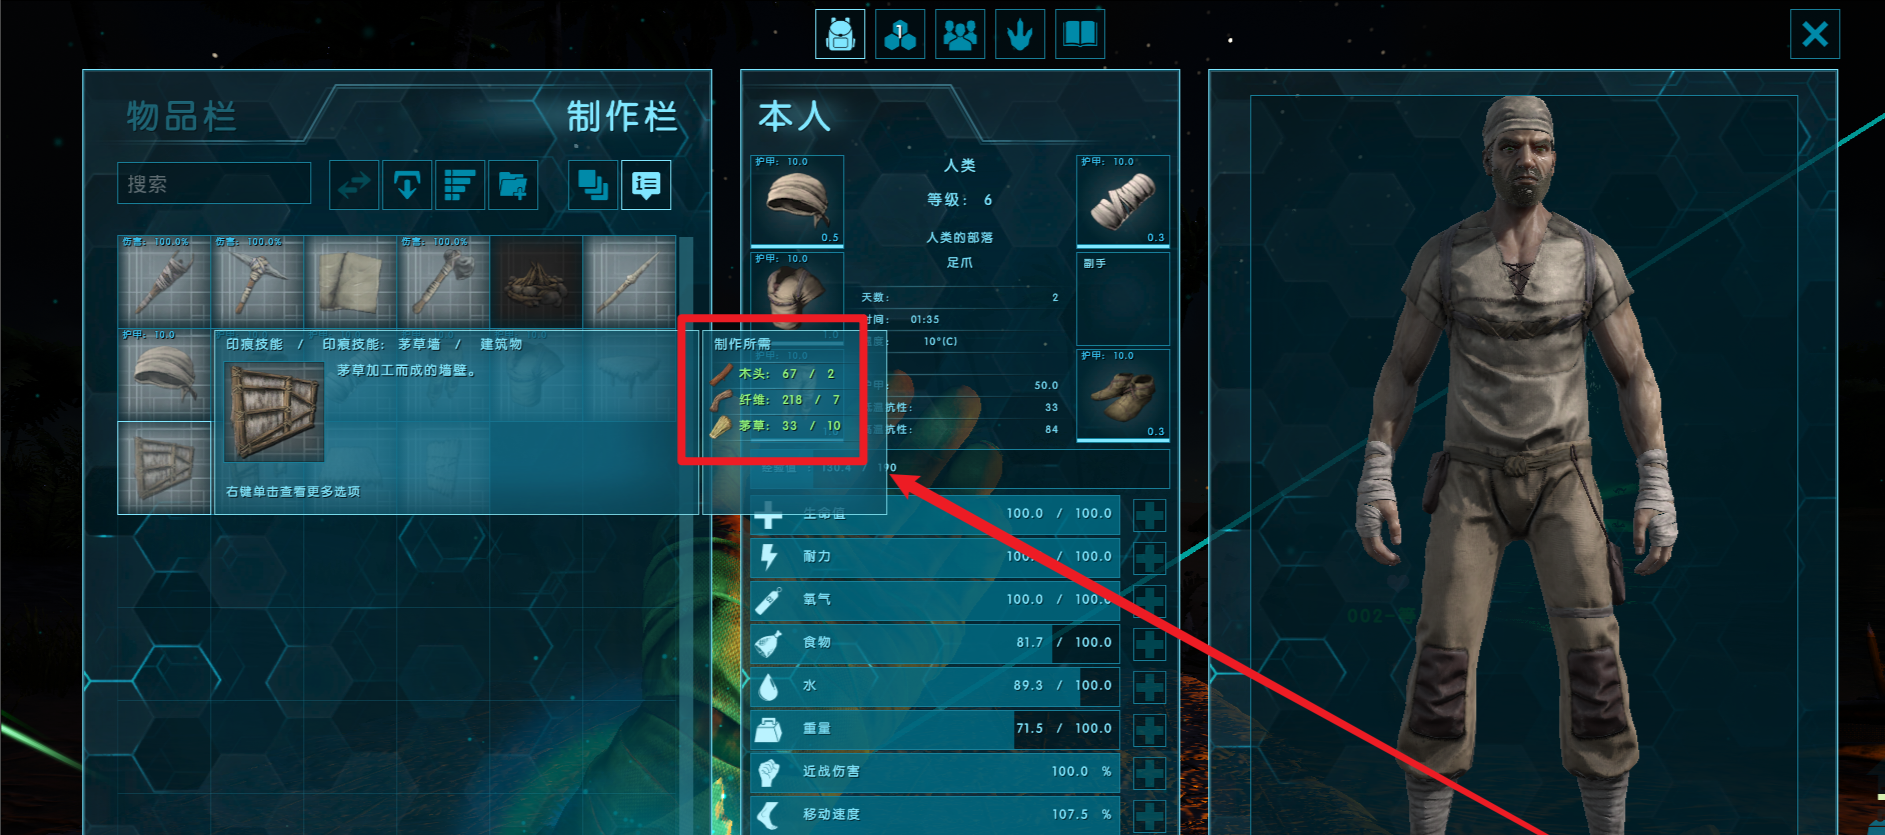Image resolution: width=1885 pixels, height=835 pixels.
Task: Click the new folder icon
Action: pos(513,185)
